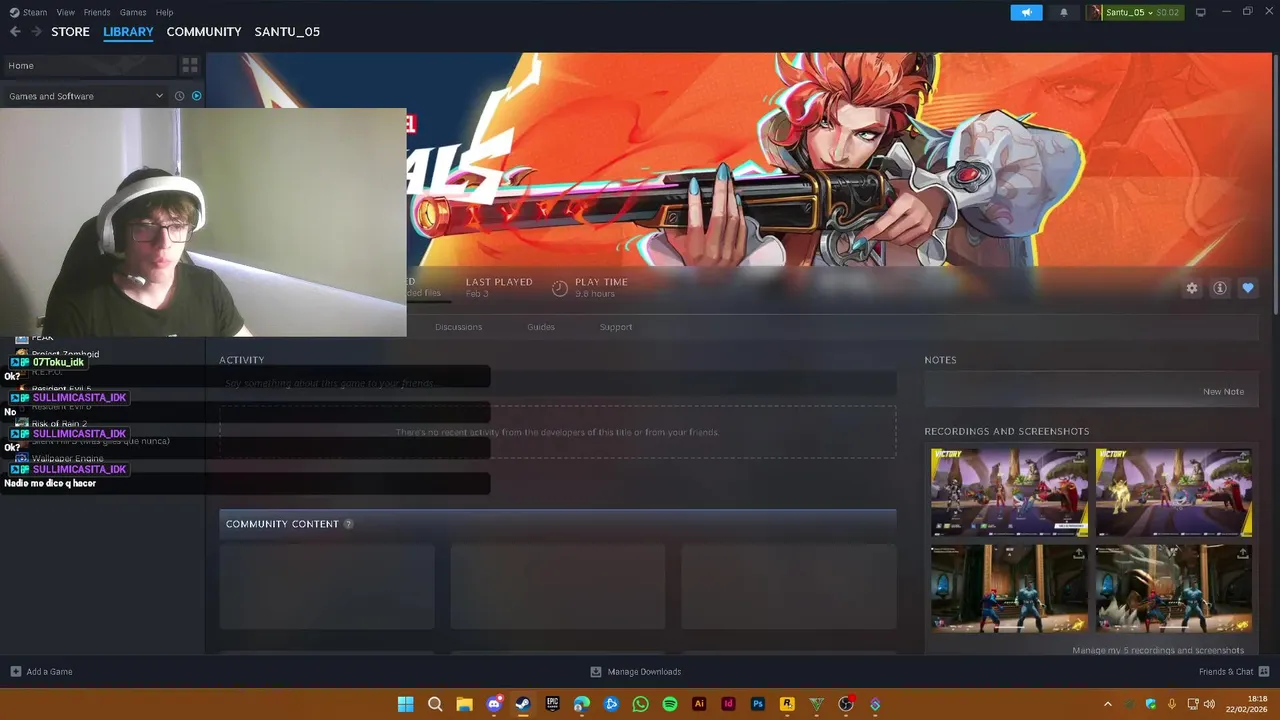Screen dimensions: 1280x720
Task: Open Discord from taskbar
Action: tap(494, 704)
